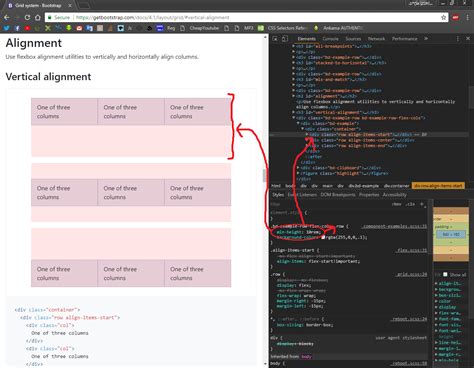Click the browser address bar URL
The image size is (474, 368).
[153, 17]
